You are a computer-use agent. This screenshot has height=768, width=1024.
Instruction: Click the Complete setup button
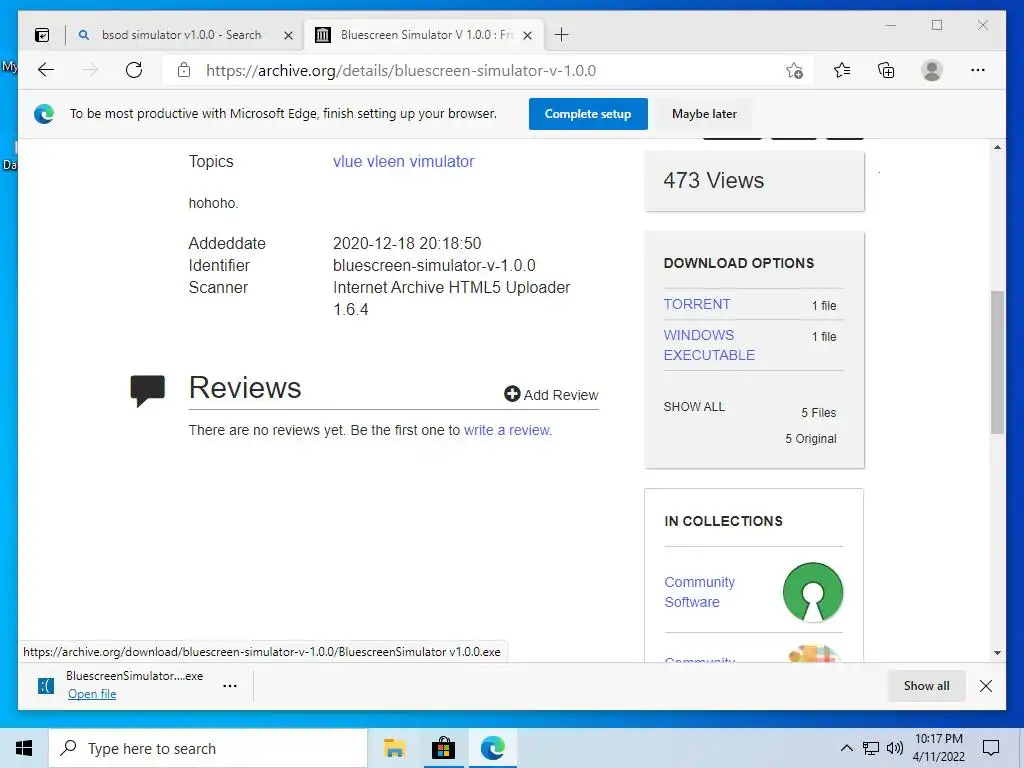click(x=588, y=114)
